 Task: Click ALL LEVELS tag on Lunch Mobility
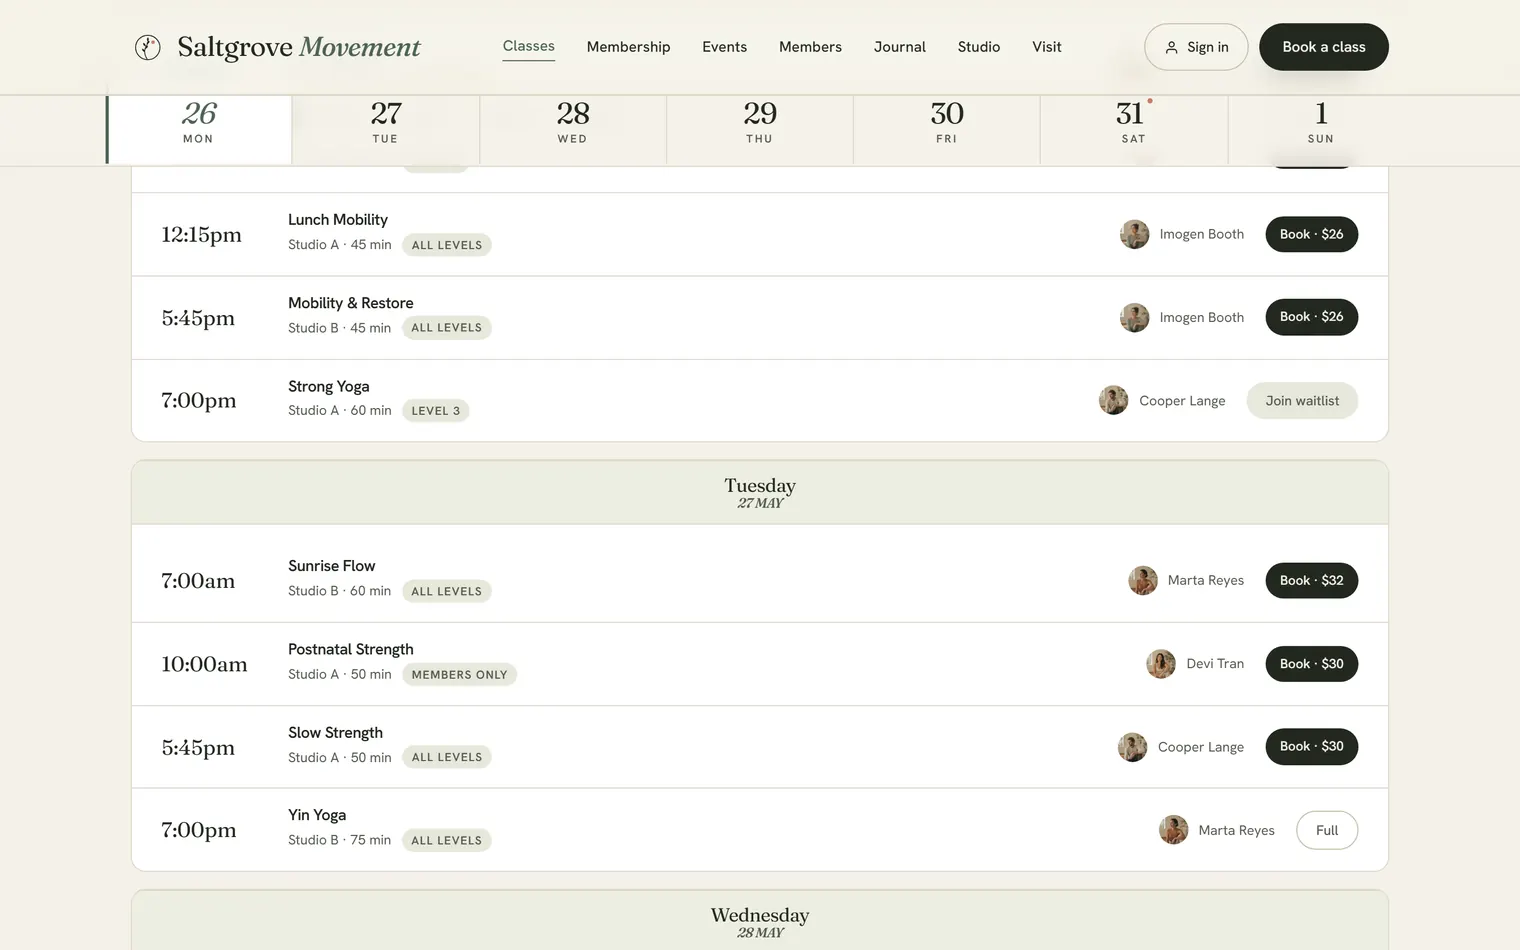click(x=447, y=245)
